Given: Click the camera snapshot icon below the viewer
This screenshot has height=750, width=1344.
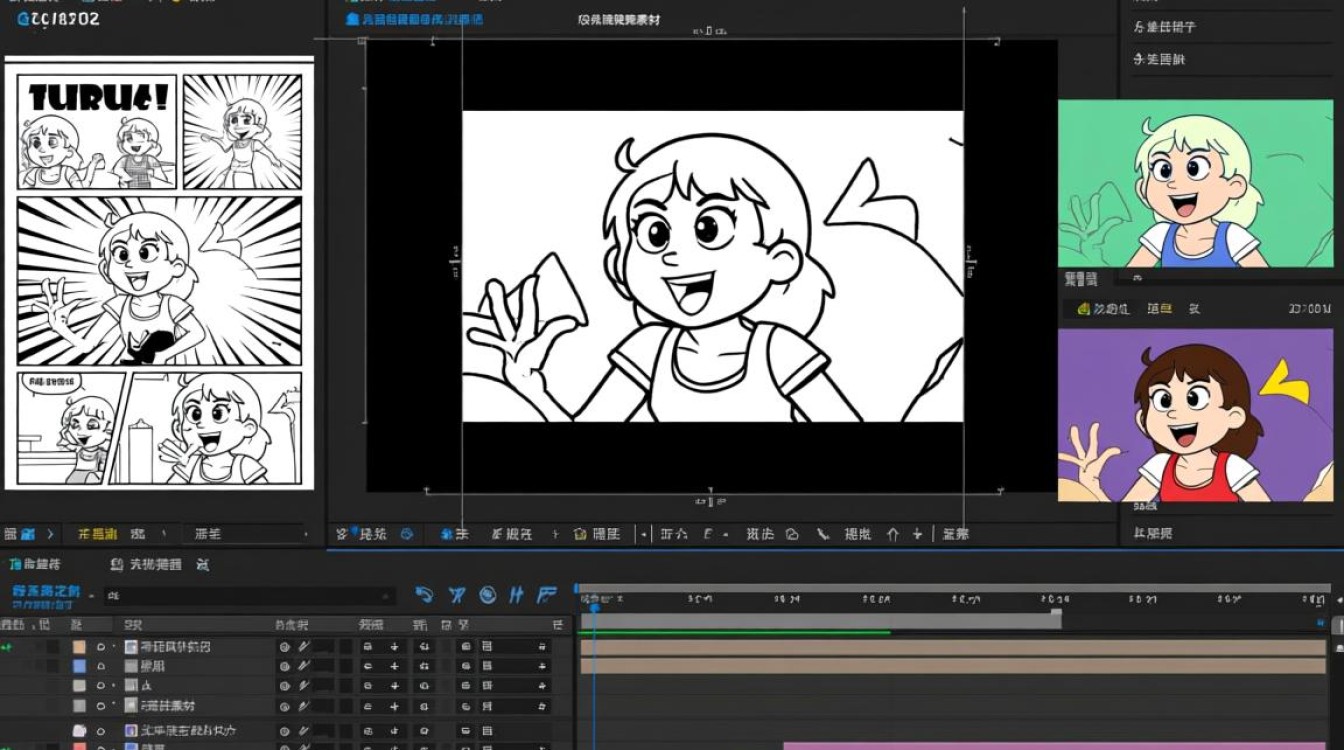Looking at the screenshot, I should [580, 535].
